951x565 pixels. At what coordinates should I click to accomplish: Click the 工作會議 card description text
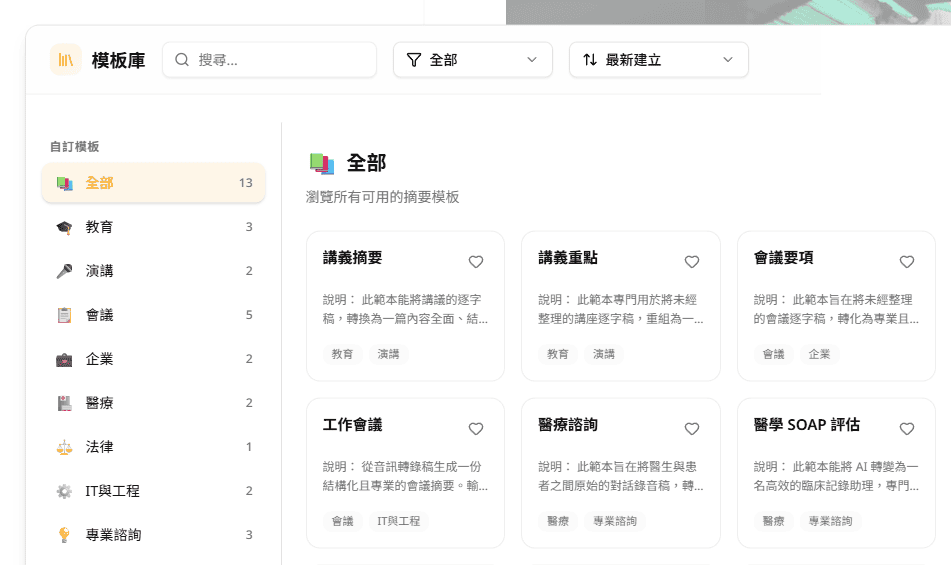tap(405, 476)
